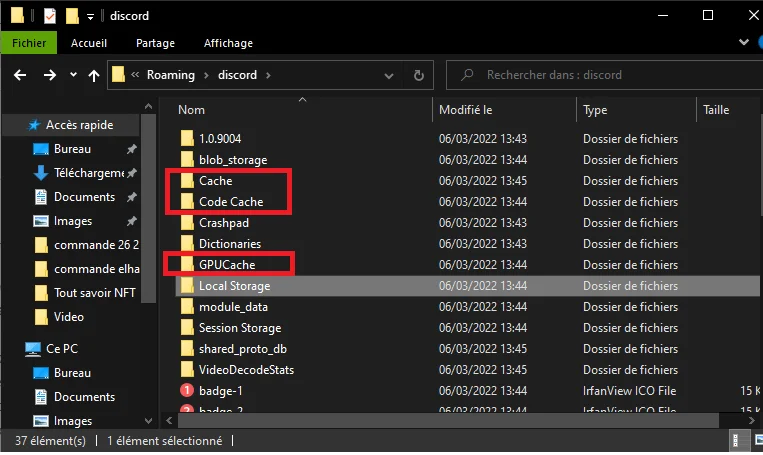Open Téléchargements in the quick access sidebar

[x=88, y=173]
